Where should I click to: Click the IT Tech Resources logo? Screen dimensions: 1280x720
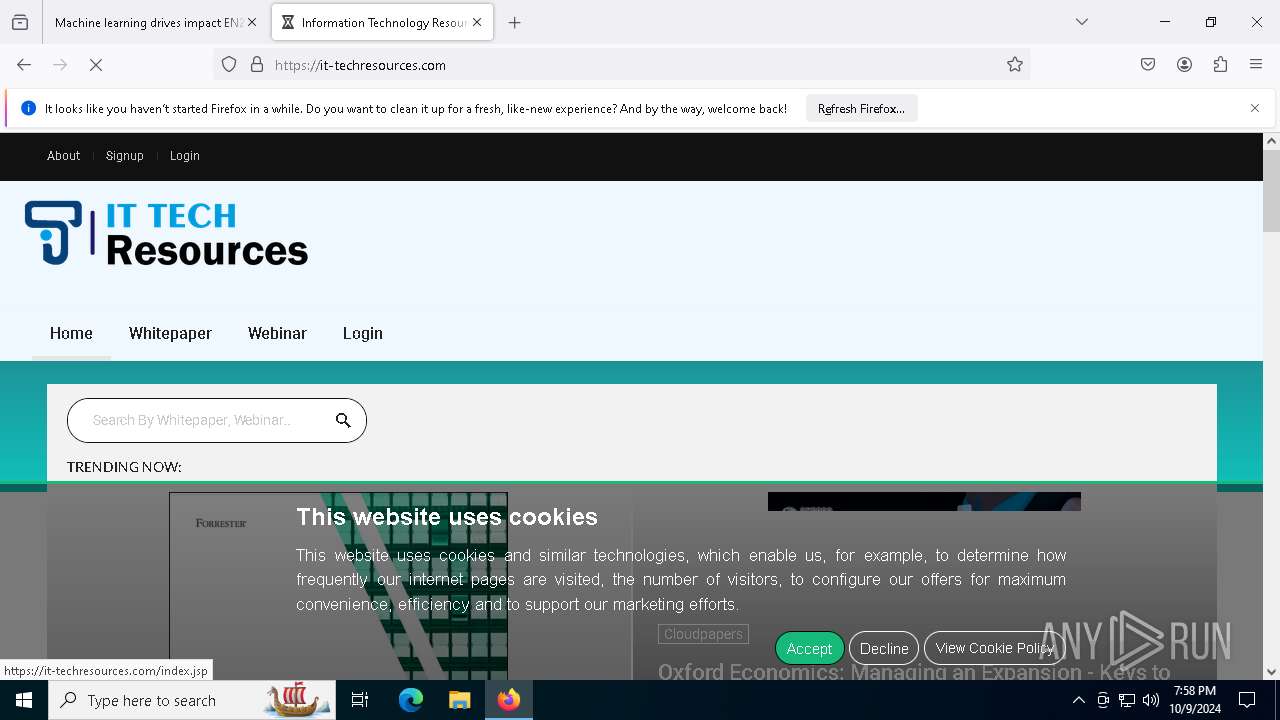tap(166, 234)
